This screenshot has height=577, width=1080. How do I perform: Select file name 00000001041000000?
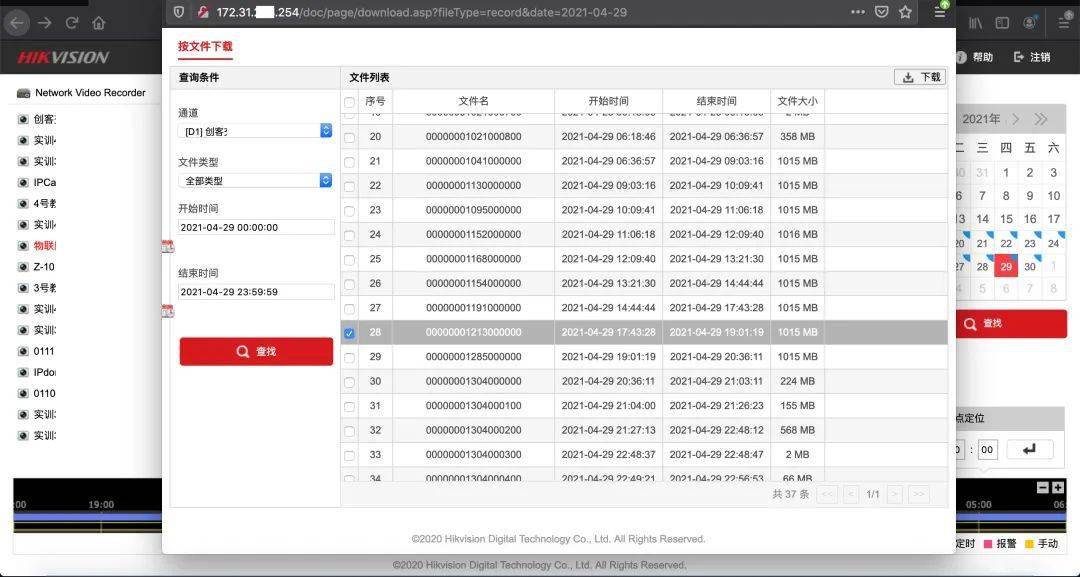click(473, 161)
